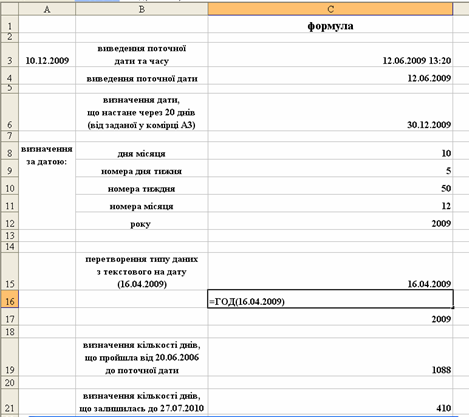This screenshot has height=418, width=470.
Task: Select cell with value 30.12.2009
Action: tap(330, 112)
